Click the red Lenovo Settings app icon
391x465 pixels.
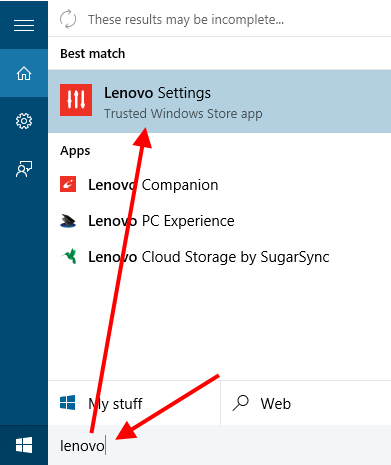click(76, 100)
